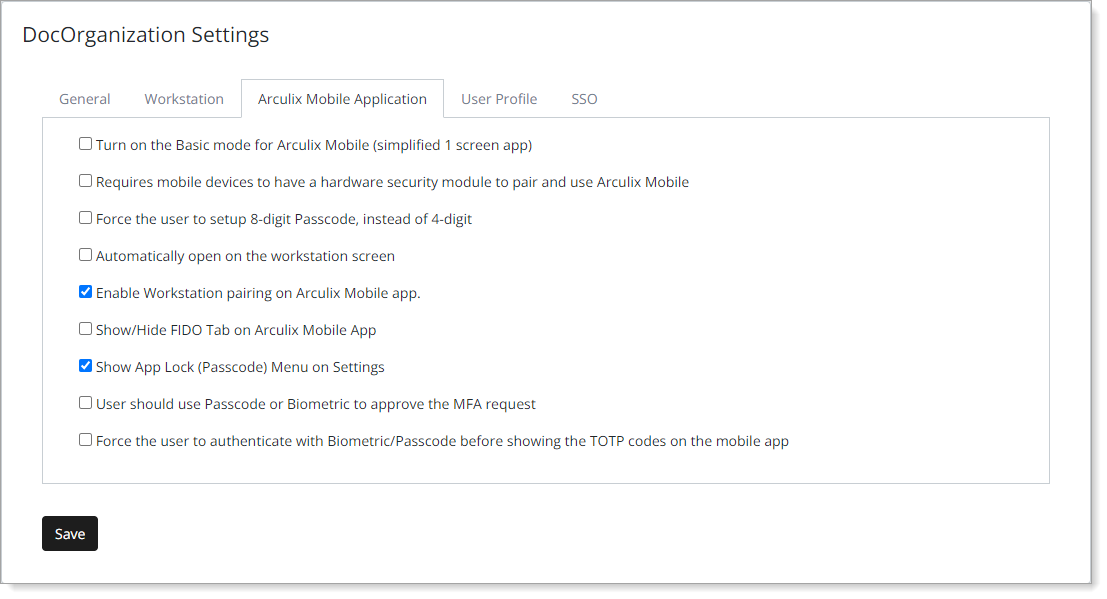This screenshot has width=1107, height=599.
Task: Uncheck Enable Workstation pairing checkbox
Action: click(86, 292)
